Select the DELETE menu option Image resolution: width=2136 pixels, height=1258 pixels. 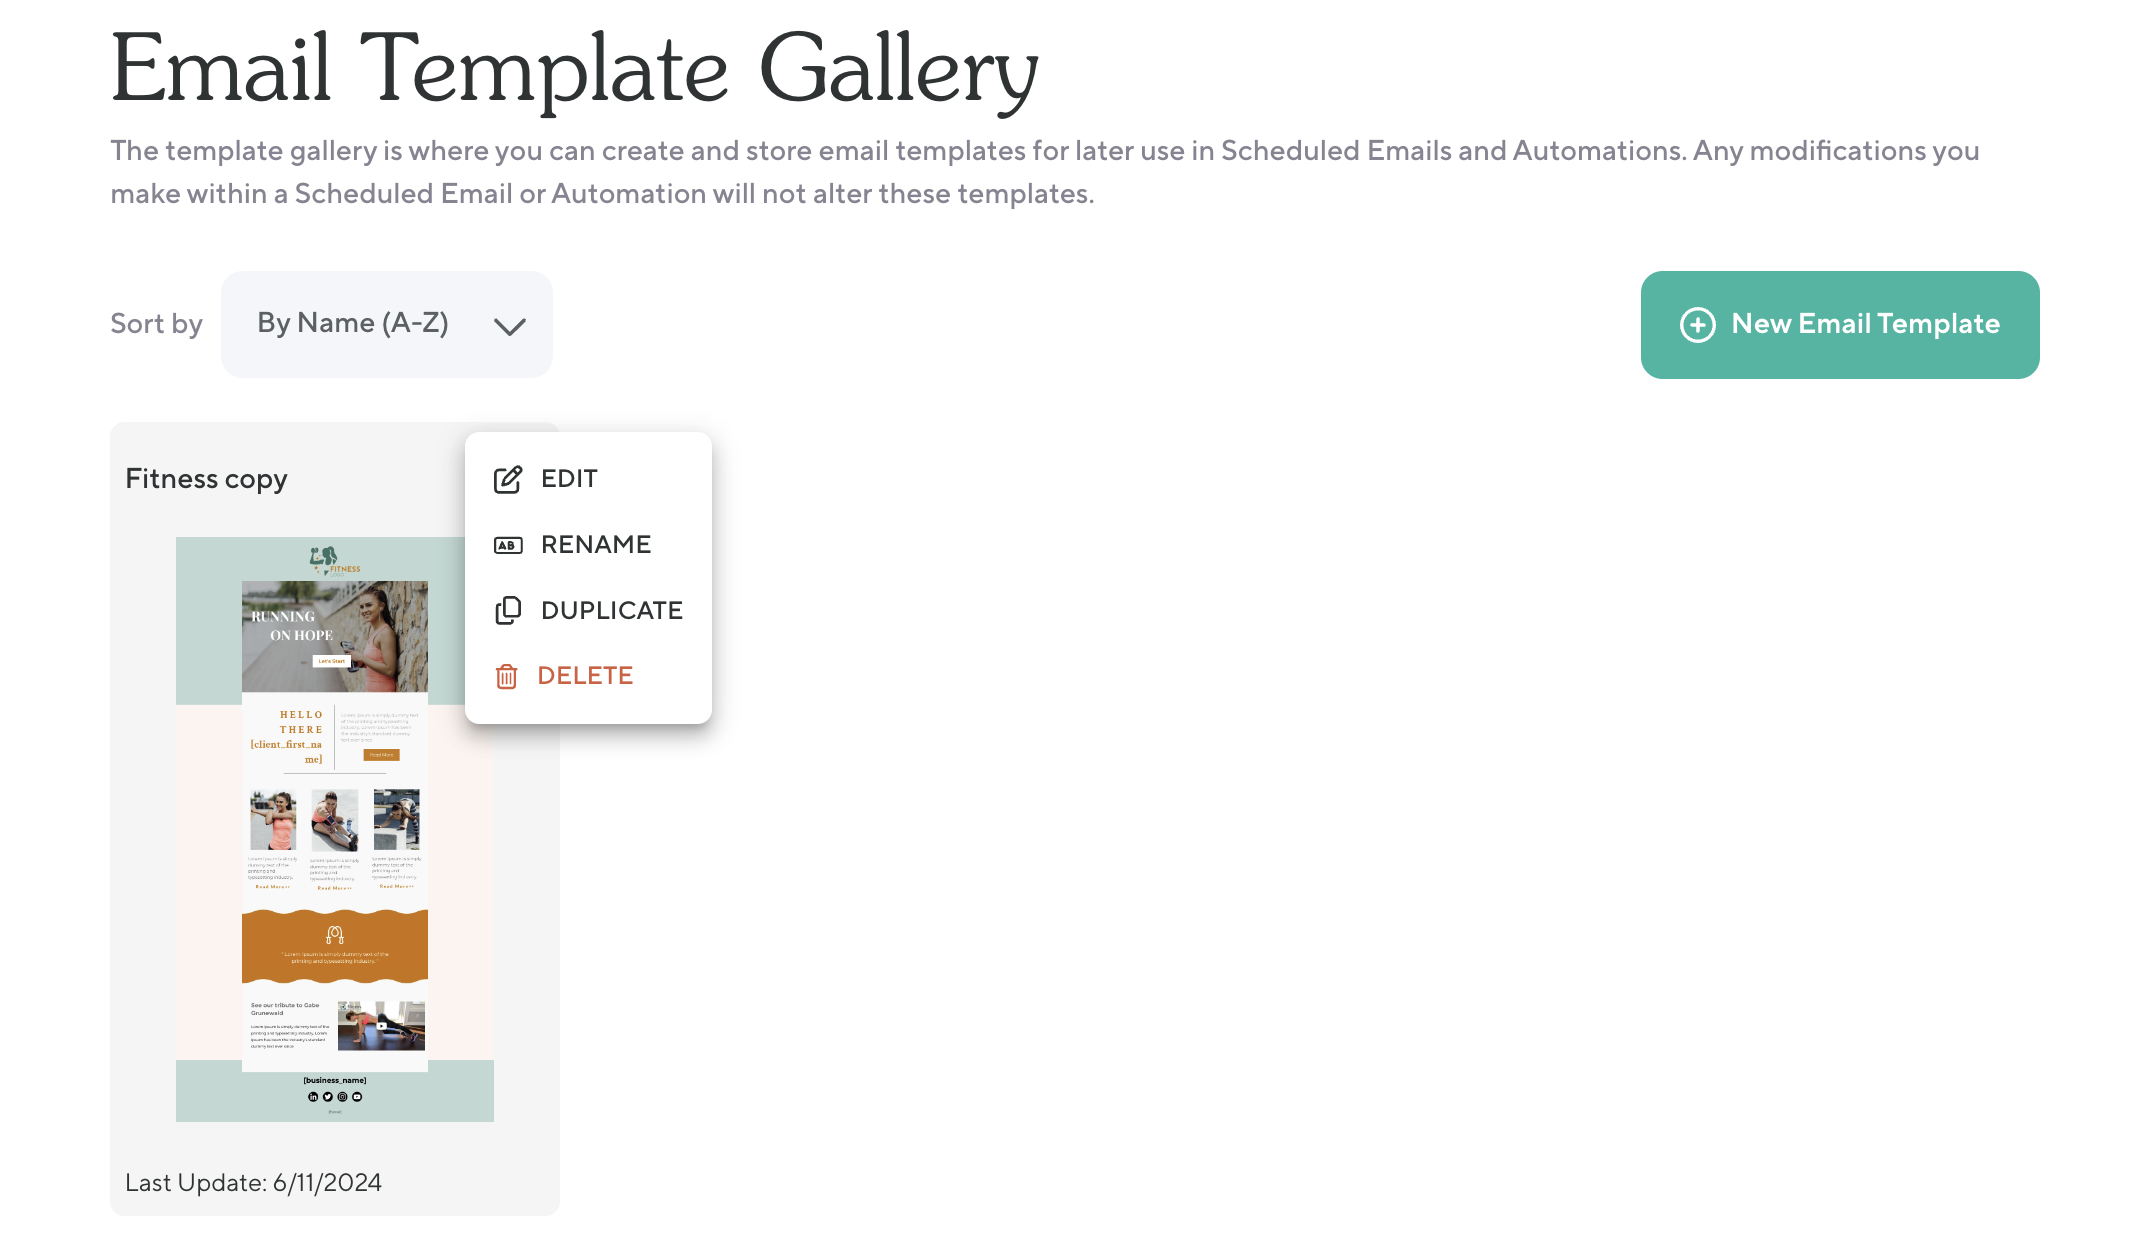click(585, 676)
